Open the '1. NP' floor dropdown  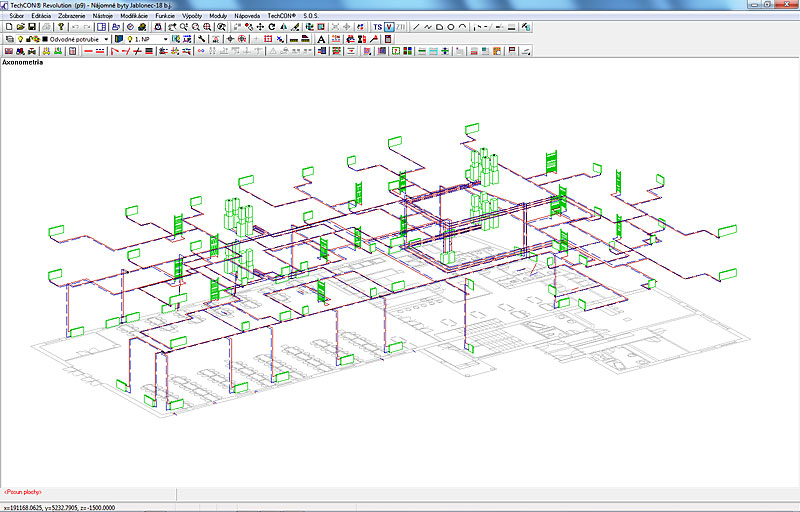click(166, 39)
